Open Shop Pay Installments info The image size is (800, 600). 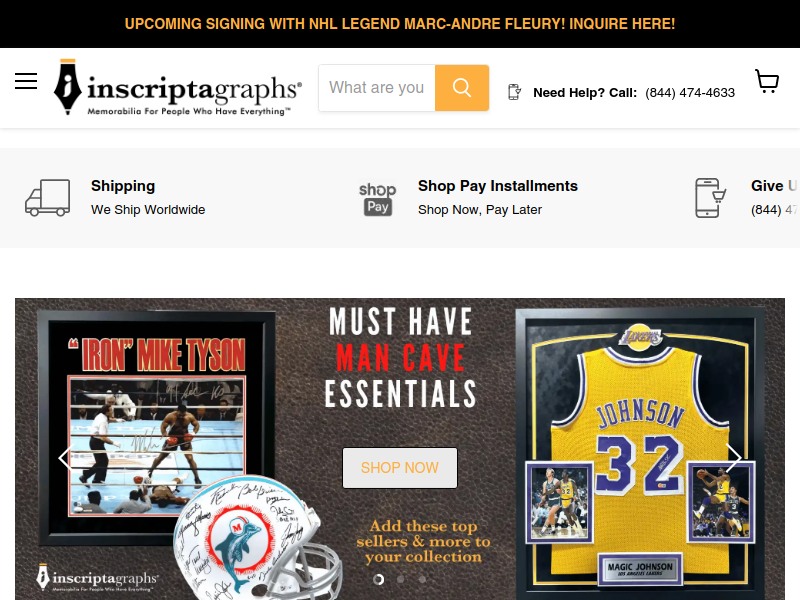coord(498,186)
